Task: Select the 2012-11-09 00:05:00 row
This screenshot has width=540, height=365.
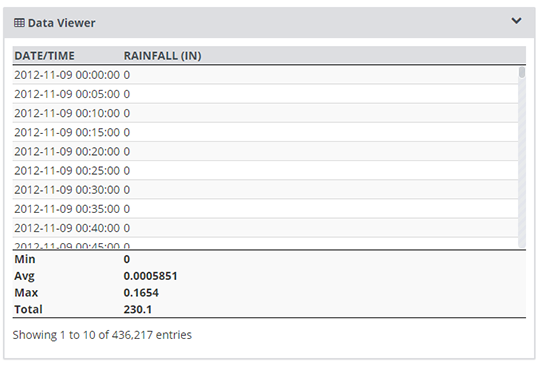Action: [x=266, y=94]
